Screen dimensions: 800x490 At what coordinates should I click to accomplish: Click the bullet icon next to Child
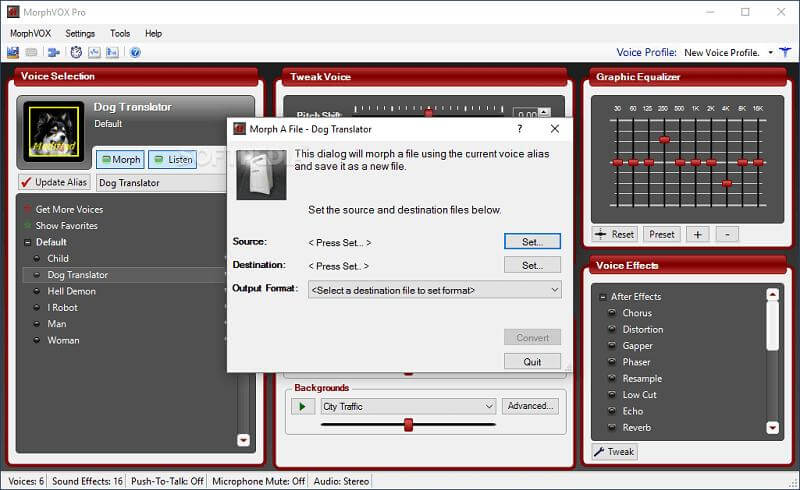click(x=37, y=258)
